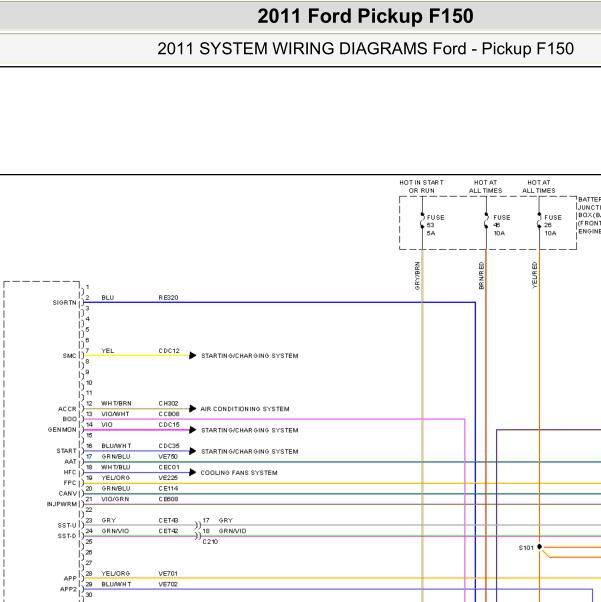
Task: Click 'YEL/ORG' wire color at pin 19
Action: click(116, 478)
